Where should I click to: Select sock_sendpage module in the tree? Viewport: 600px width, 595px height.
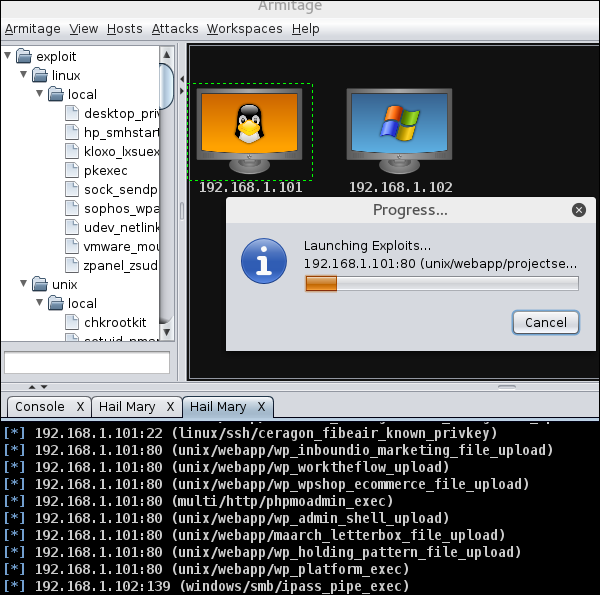tap(120, 189)
